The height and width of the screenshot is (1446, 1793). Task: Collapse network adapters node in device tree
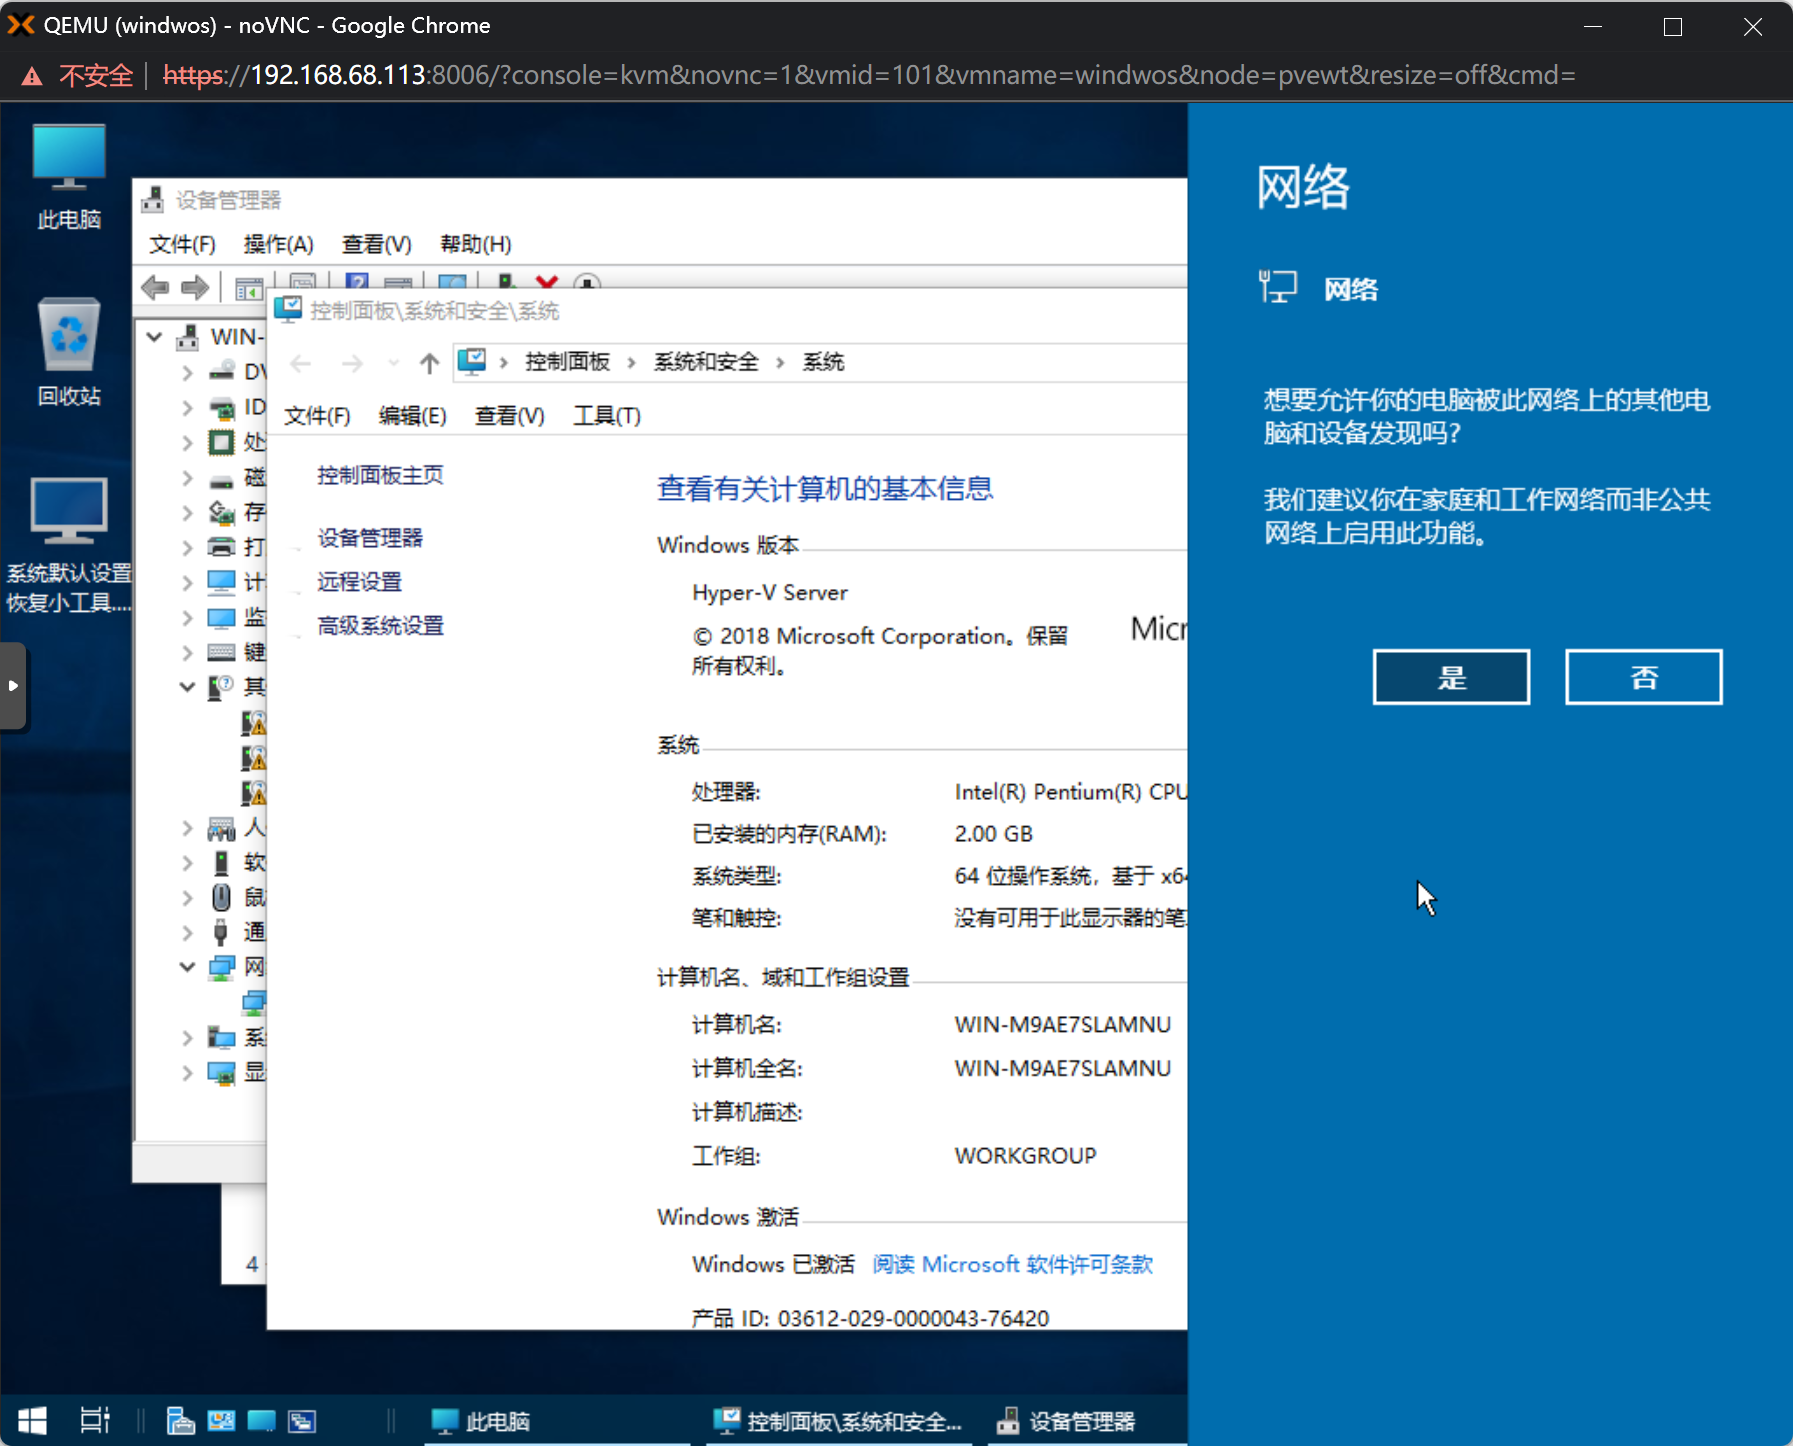187,967
